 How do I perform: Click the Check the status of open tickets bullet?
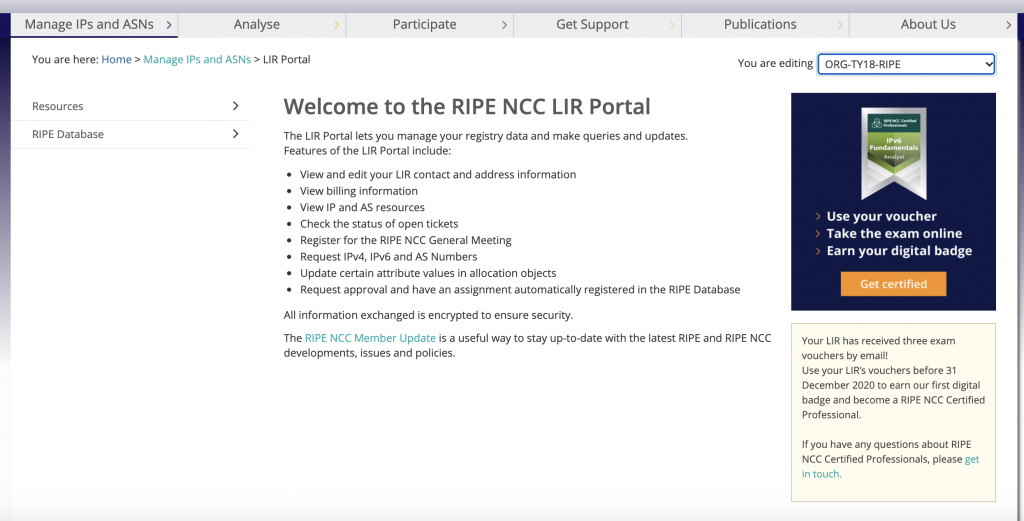point(379,224)
